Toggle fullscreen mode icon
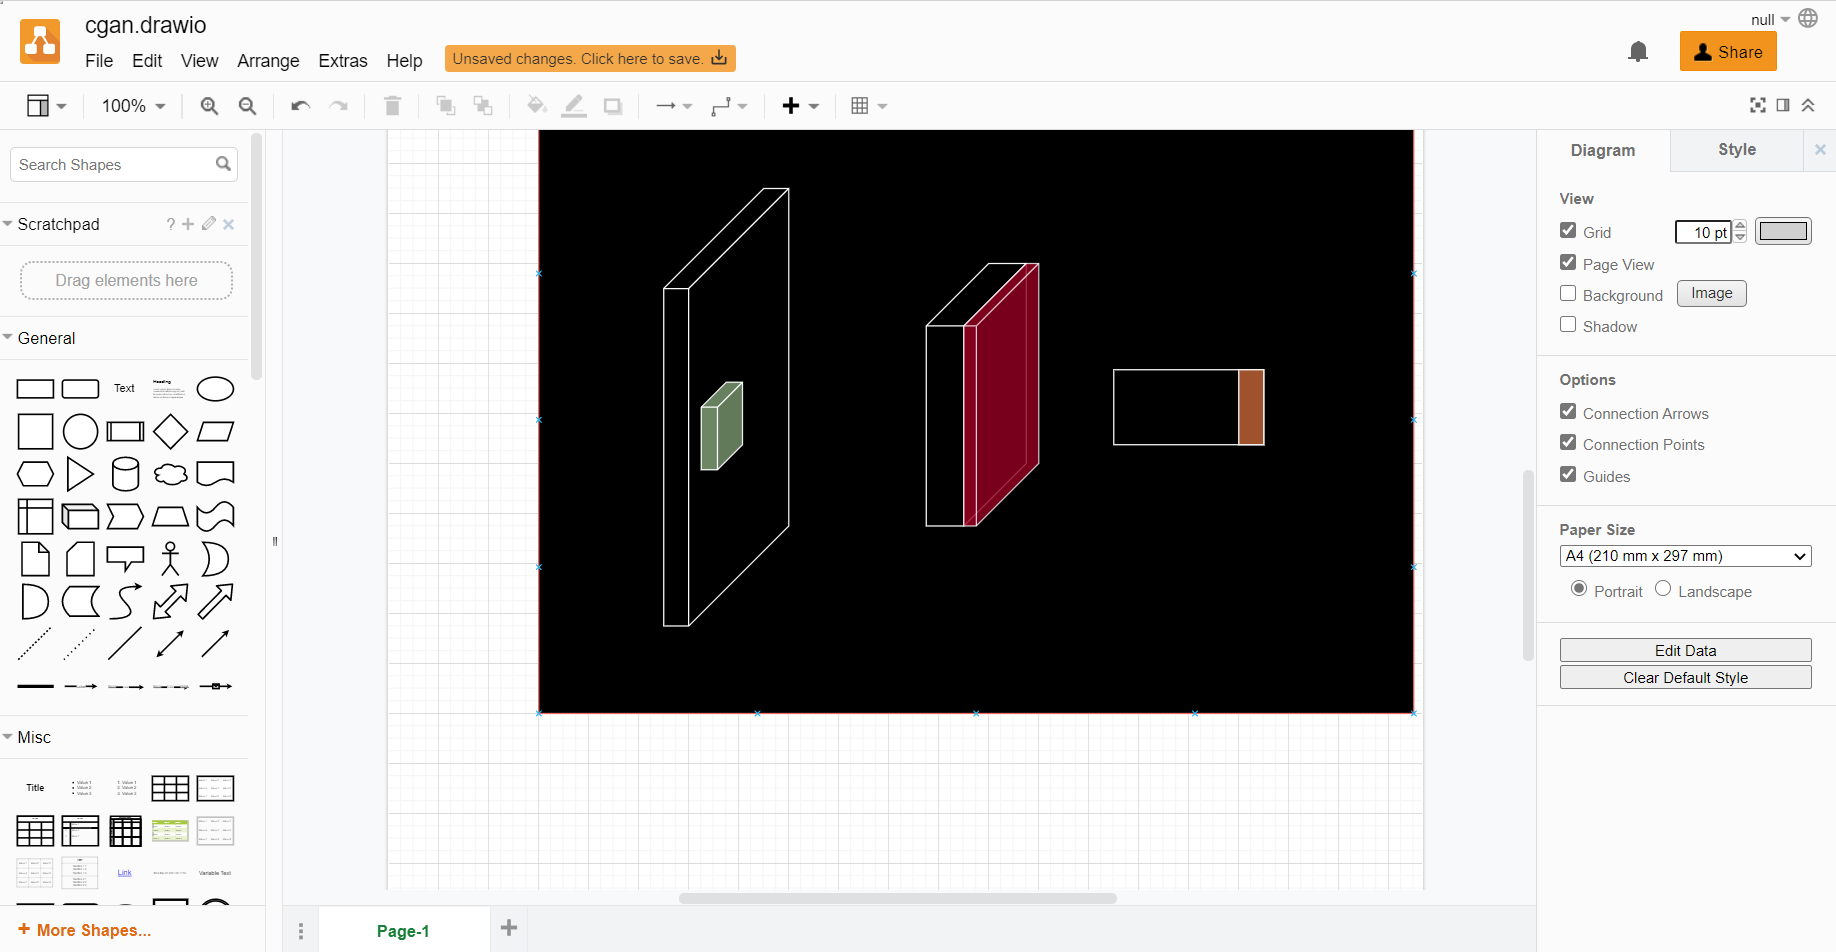This screenshot has height=952, width=1836. coord(1758,105)
